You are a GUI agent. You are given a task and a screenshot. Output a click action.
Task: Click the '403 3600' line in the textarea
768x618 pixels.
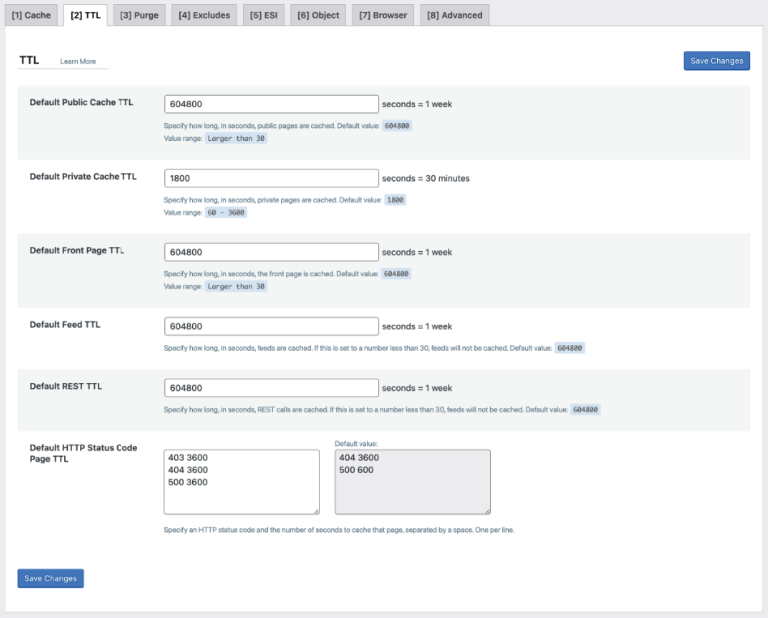pos(188,457)
